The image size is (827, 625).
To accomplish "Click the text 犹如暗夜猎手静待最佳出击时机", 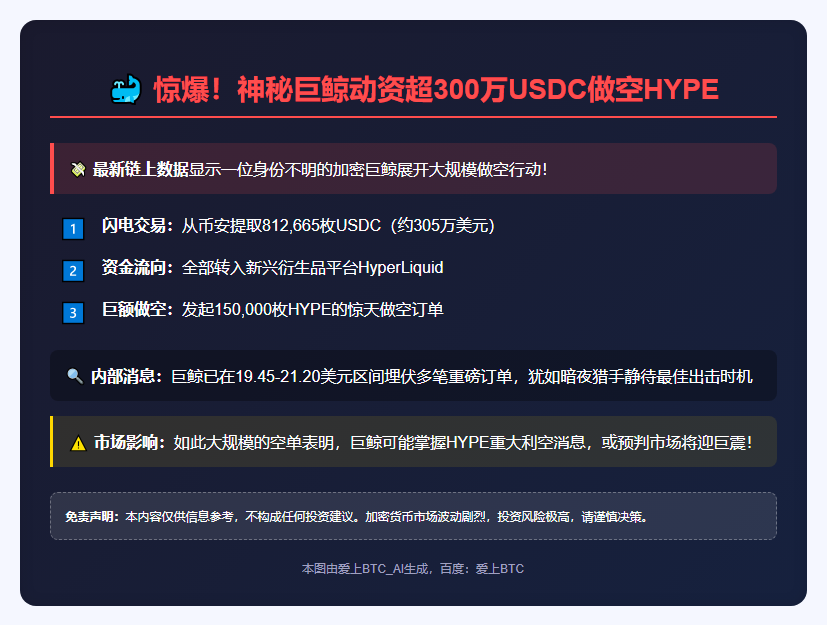I will click(640, 377).
